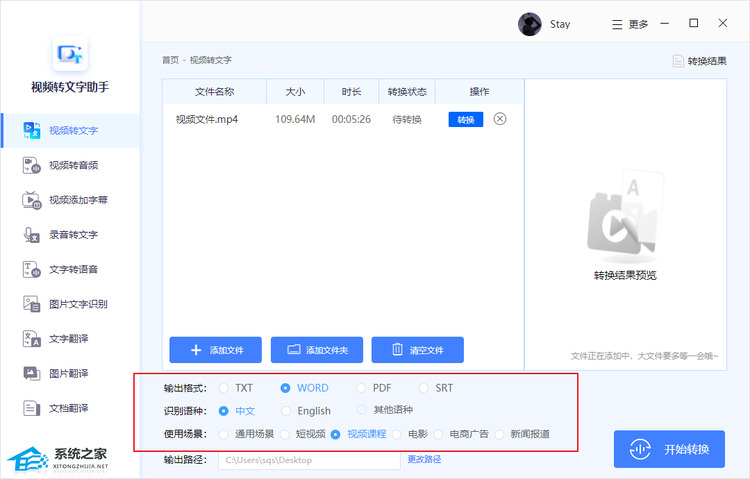This screenshot has height=479, width=750.
Task: Click the size value 109.64M
Action: point(295,119)
